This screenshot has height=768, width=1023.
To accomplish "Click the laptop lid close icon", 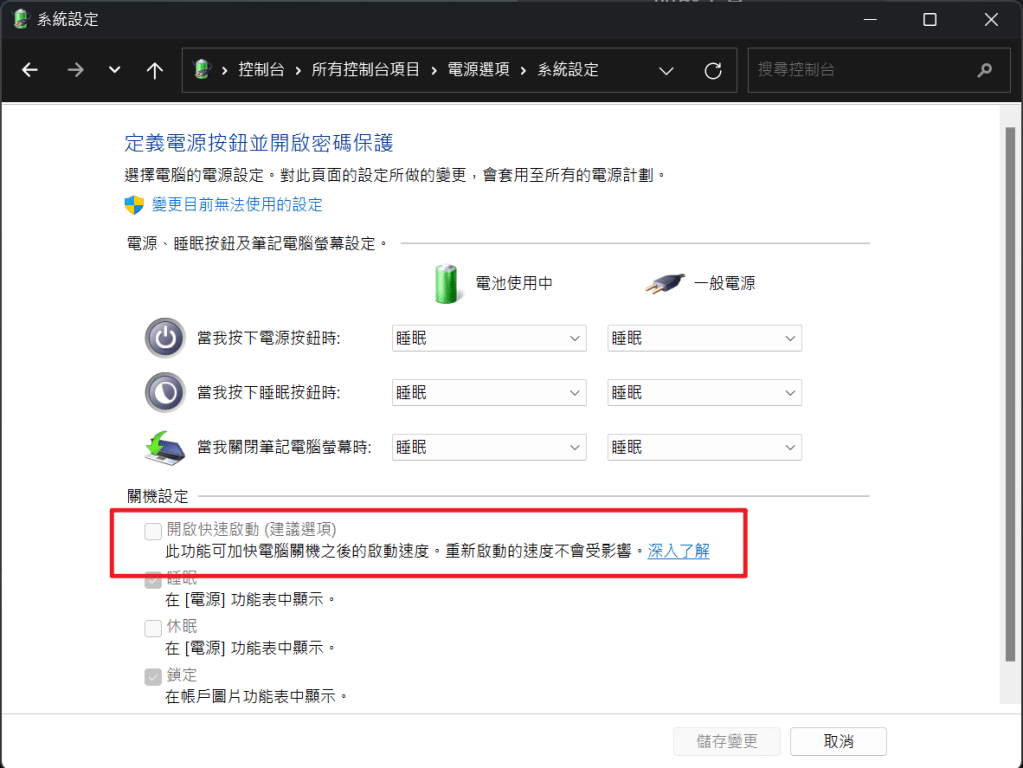I will click(165, 448).
